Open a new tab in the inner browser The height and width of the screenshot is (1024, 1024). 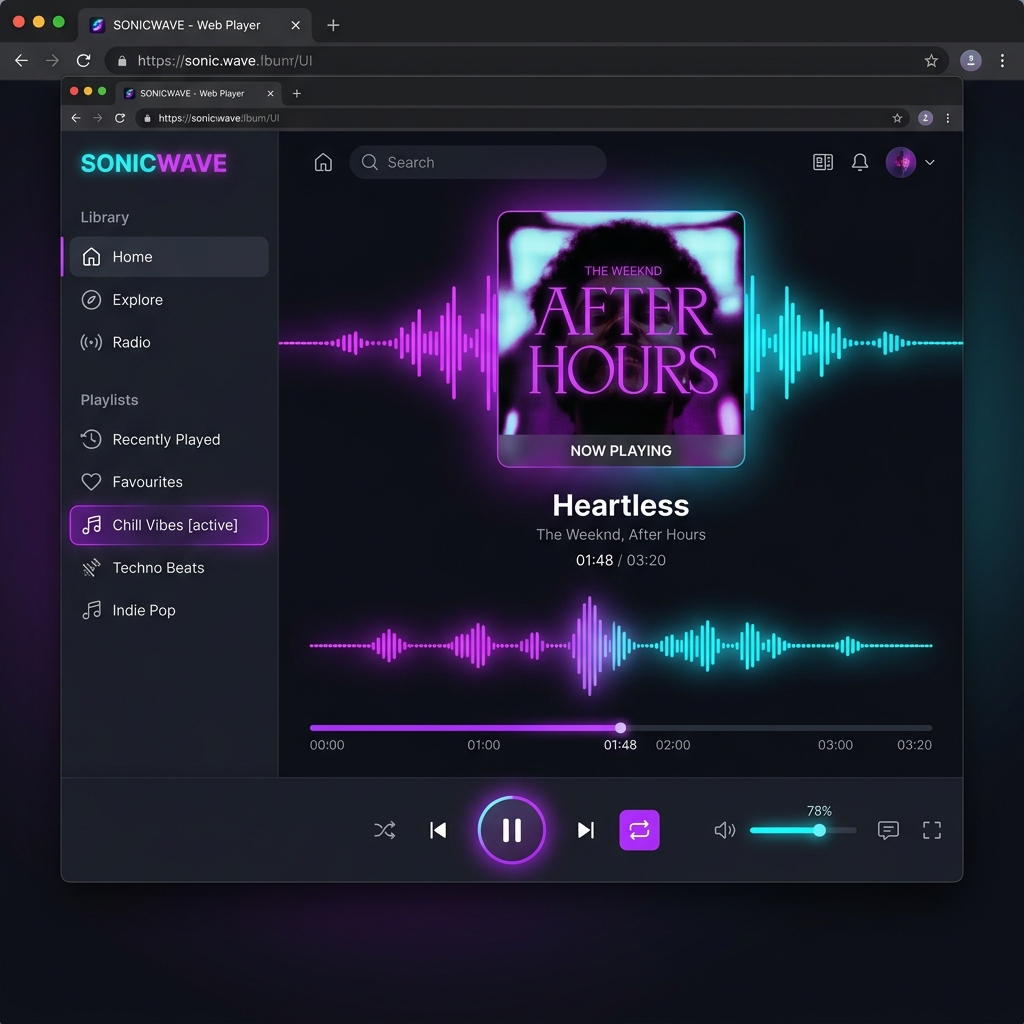click(x=296, y=93)
